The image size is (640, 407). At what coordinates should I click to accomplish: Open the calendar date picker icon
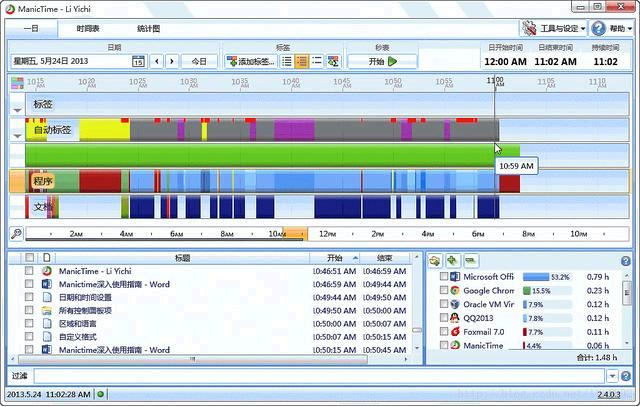tap(138, 61)
